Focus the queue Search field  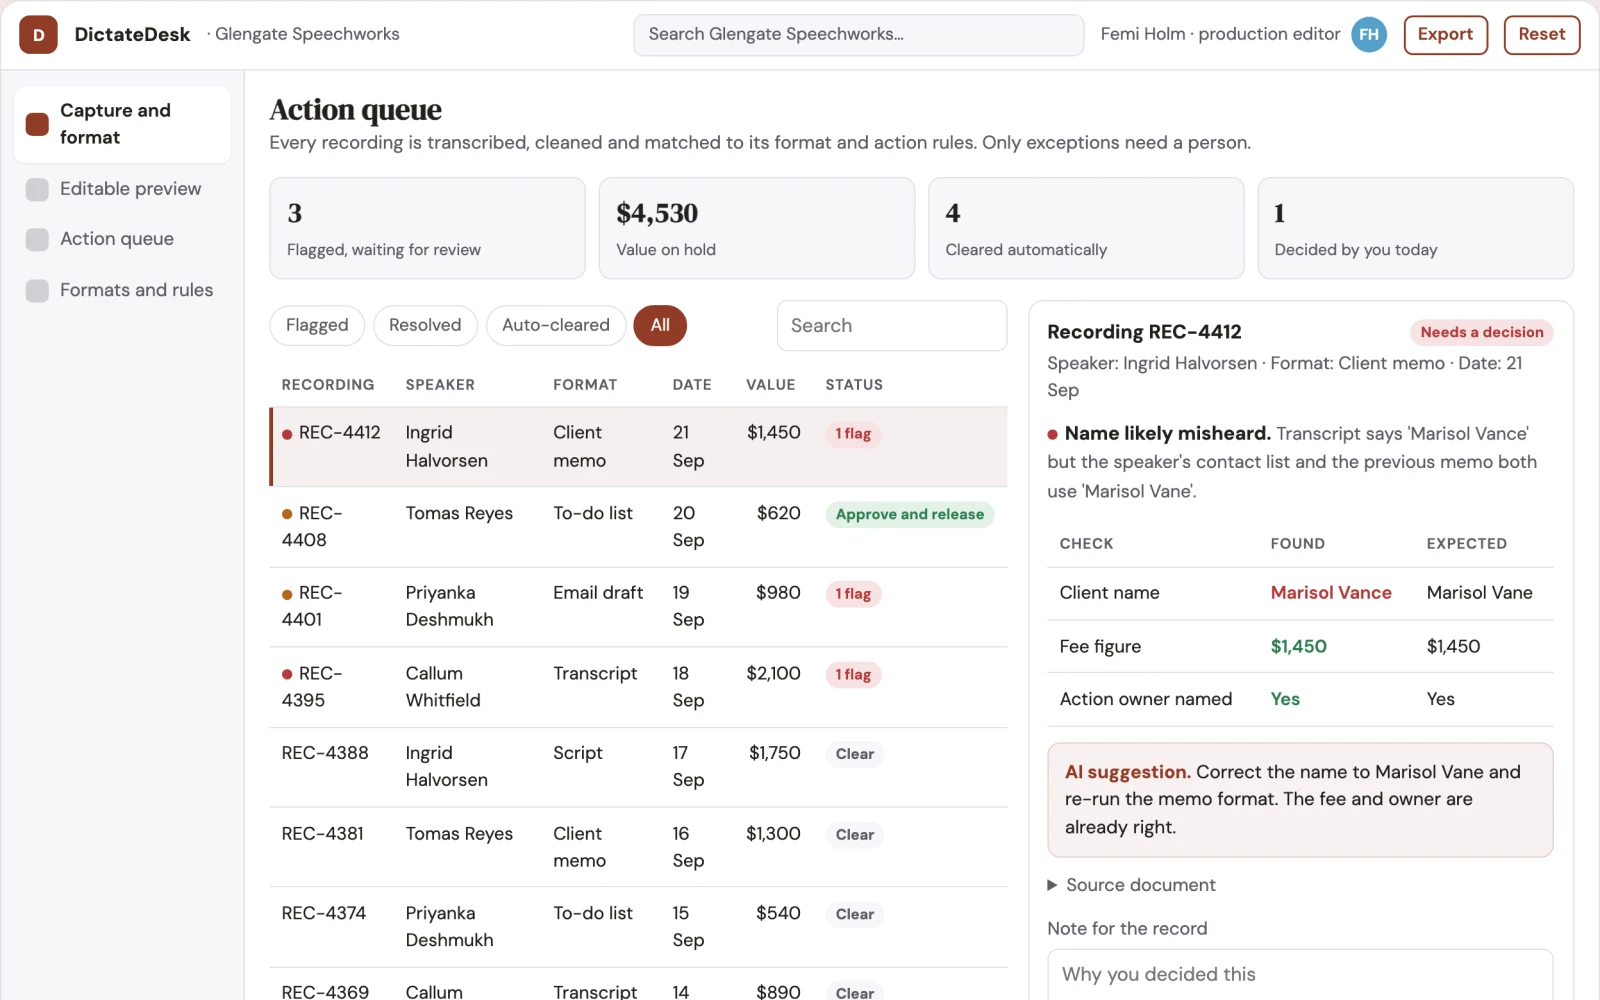tap(891, 326)
